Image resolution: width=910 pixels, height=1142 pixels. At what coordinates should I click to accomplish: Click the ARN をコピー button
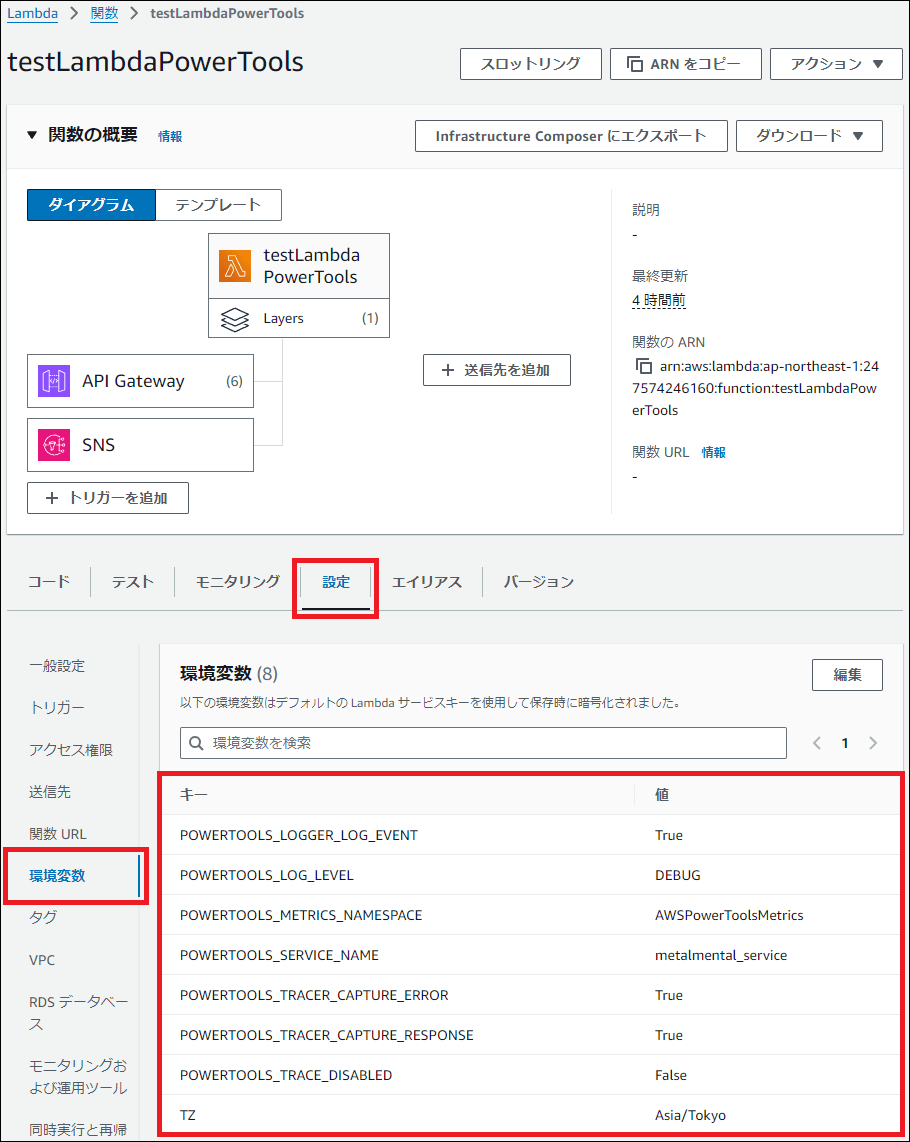click(x=686, y=64)
